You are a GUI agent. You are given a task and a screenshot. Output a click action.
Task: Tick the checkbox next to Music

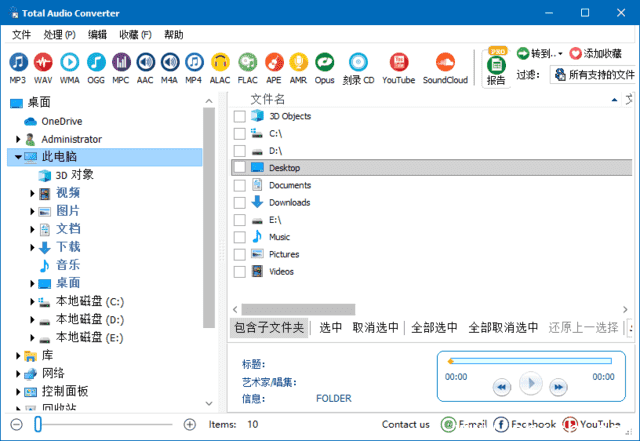239,237
